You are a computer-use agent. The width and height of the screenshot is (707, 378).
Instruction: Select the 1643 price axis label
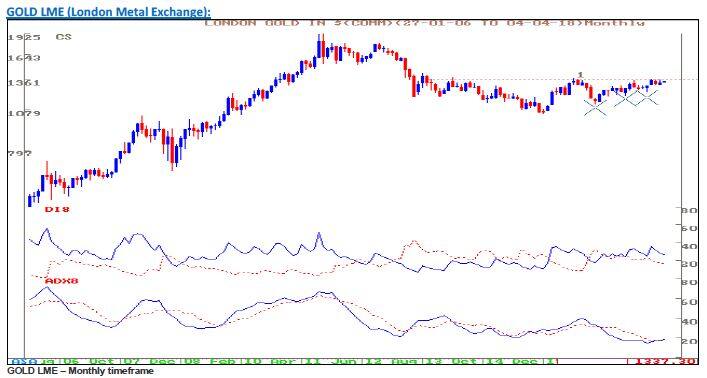[24, 58]
